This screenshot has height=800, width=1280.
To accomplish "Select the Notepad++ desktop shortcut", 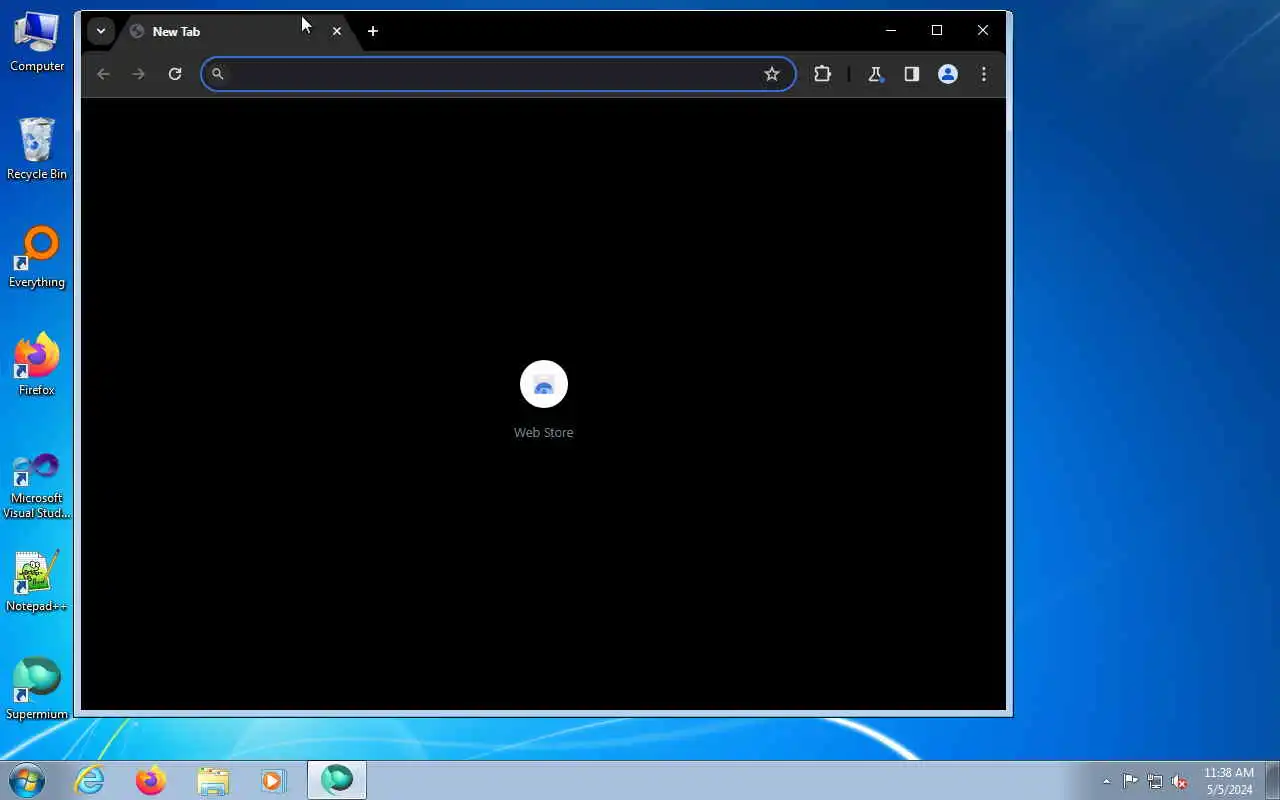I will click(37, 581).
